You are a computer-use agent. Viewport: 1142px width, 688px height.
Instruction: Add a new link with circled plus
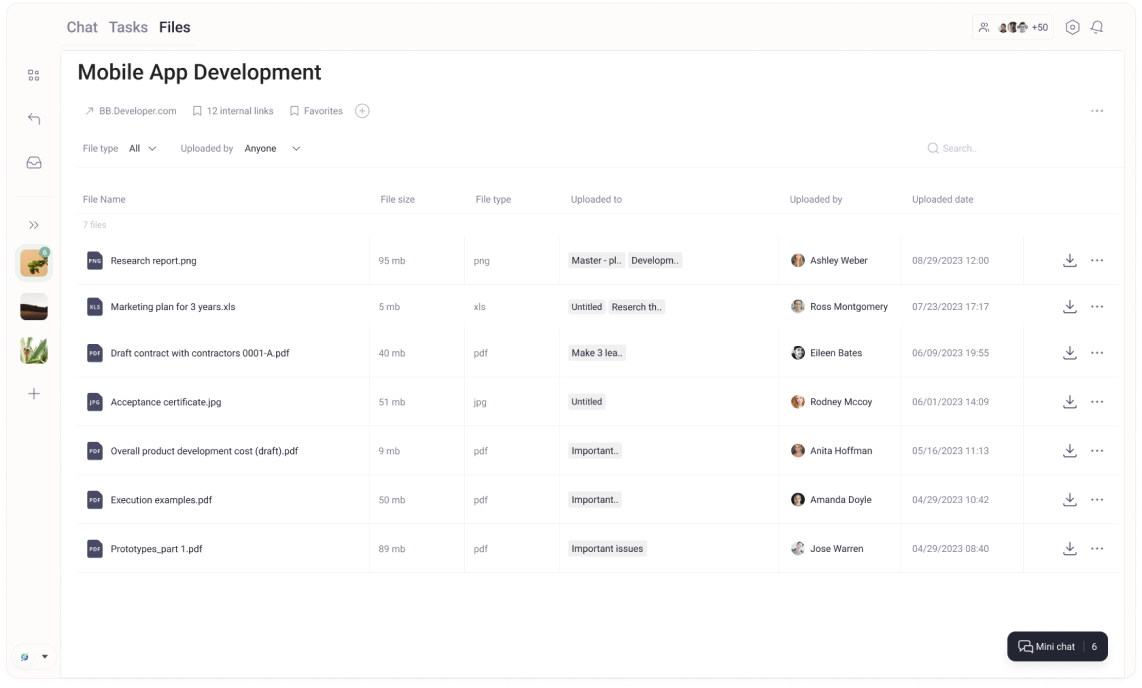click(x=362, y=111)
